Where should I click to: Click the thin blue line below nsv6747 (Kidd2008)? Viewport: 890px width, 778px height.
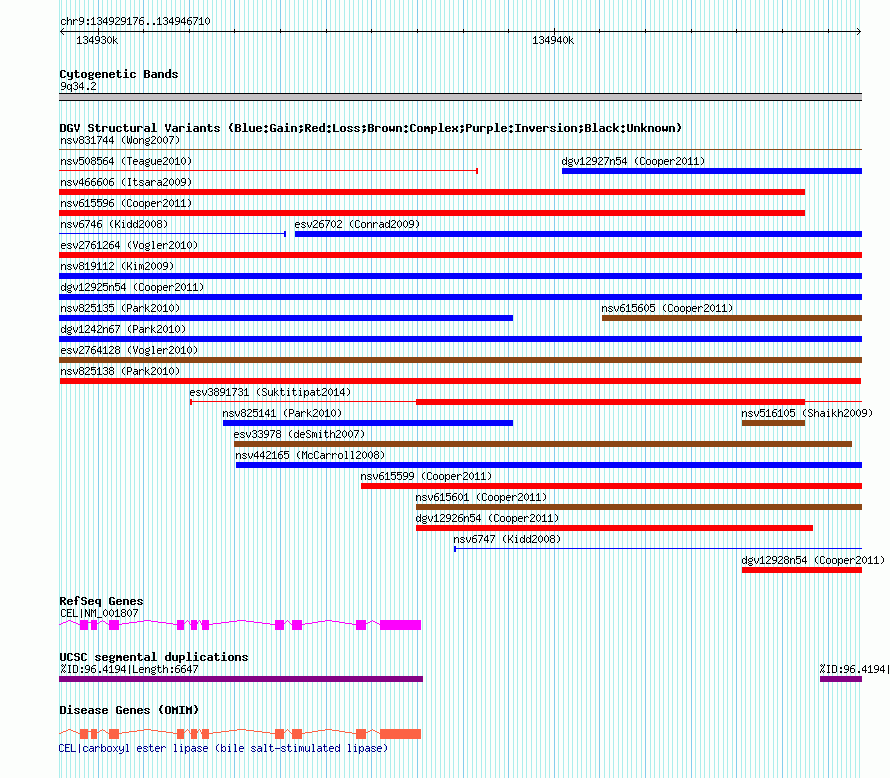[x=658, y=549]
